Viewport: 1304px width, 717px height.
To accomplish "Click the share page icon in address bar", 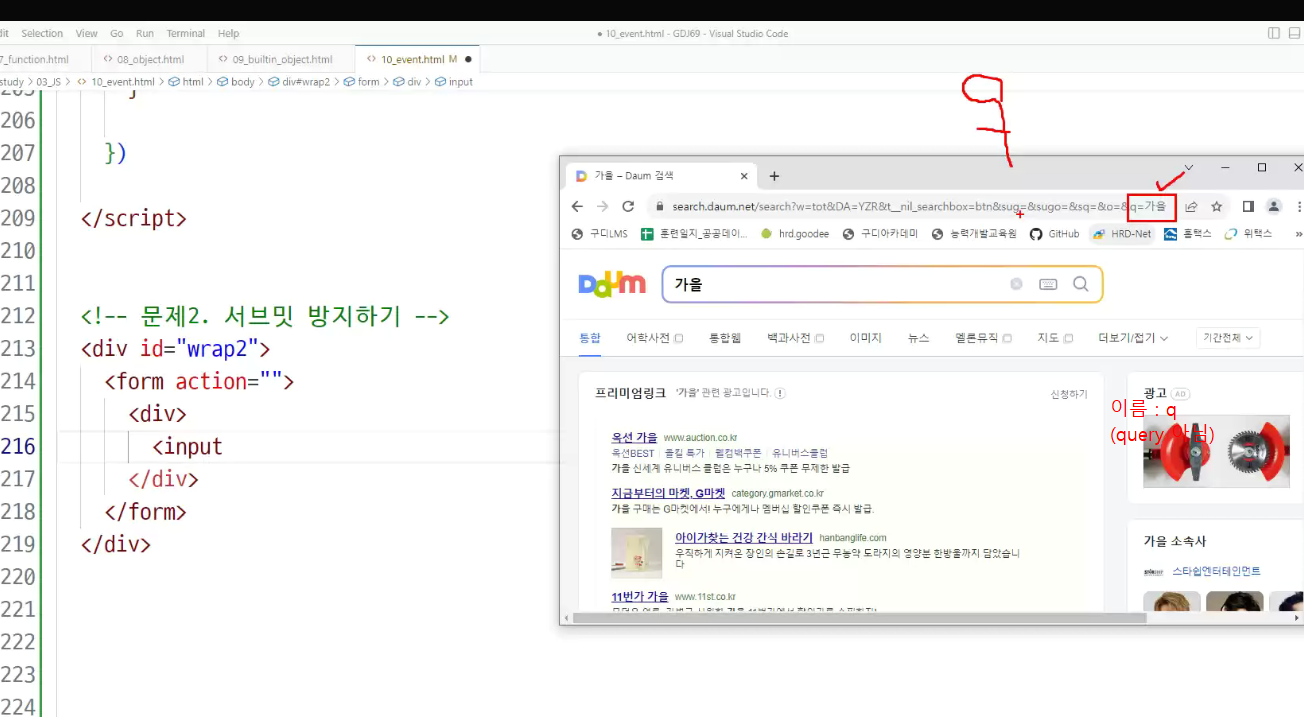I will (x=1191, y=206).
